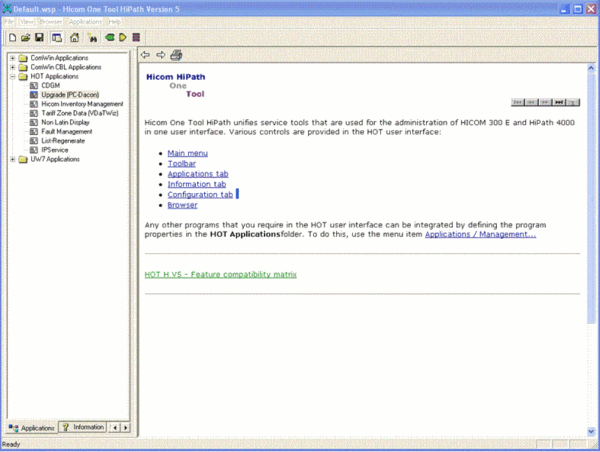Screen dimensions: 600x452
Task: Open the Help menu
Action: (114, 21)
